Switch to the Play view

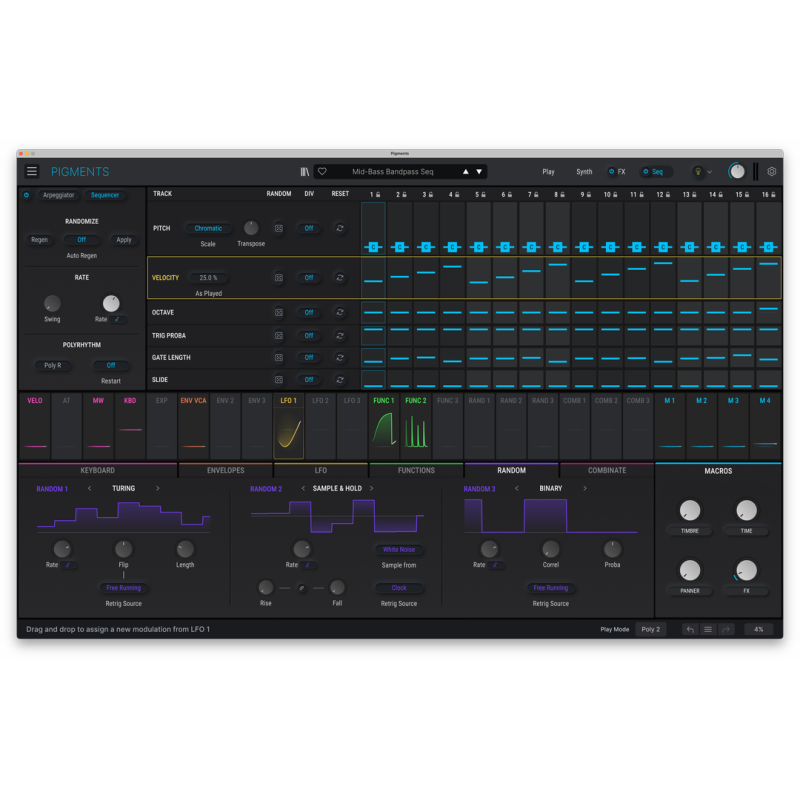tap(548, 172)
